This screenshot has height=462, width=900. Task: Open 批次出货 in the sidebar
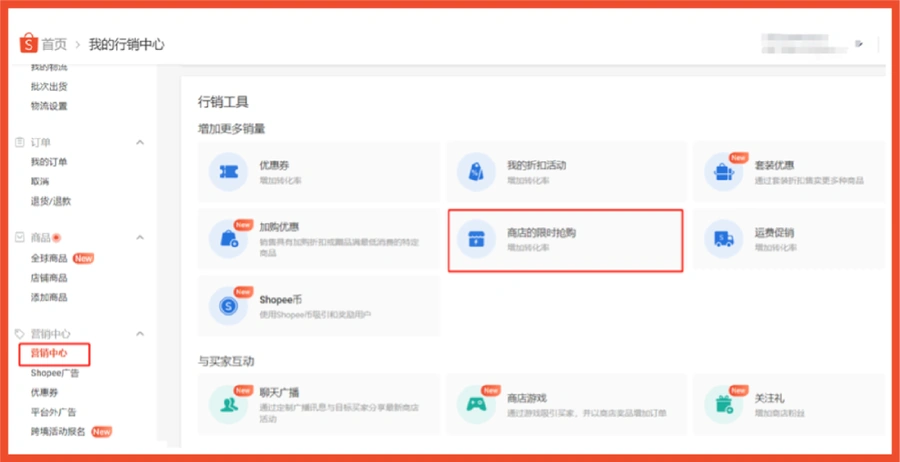tap(49, 87)
